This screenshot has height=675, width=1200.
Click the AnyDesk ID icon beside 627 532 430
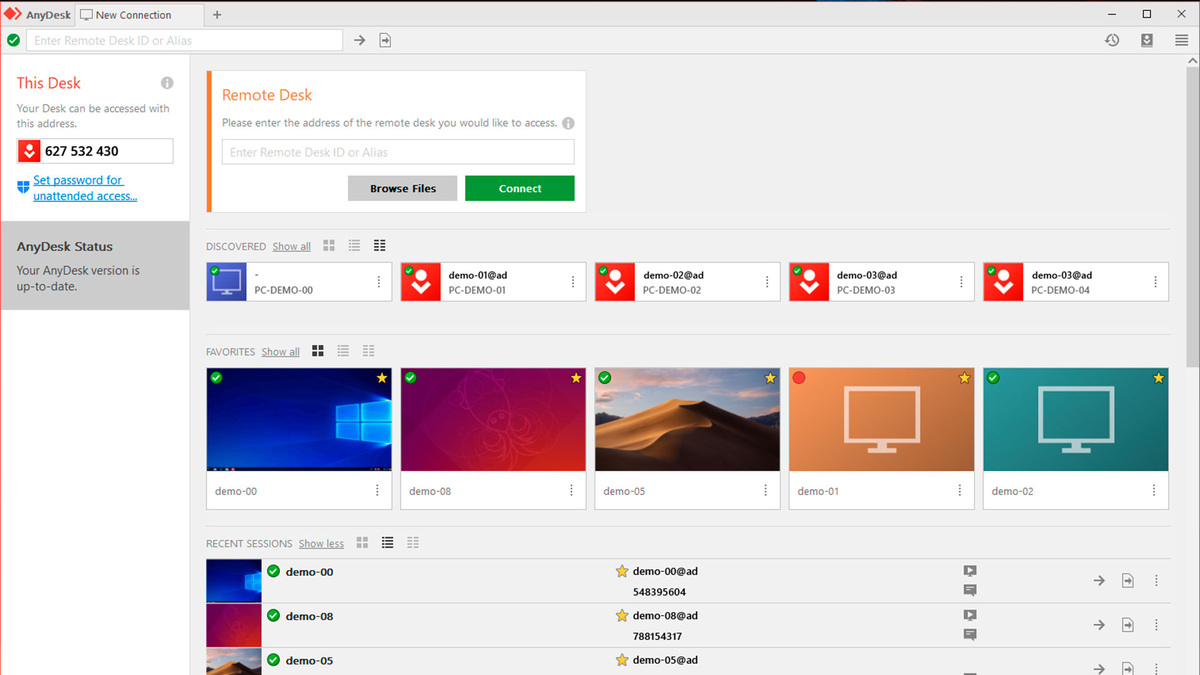(x=29, y=151)
